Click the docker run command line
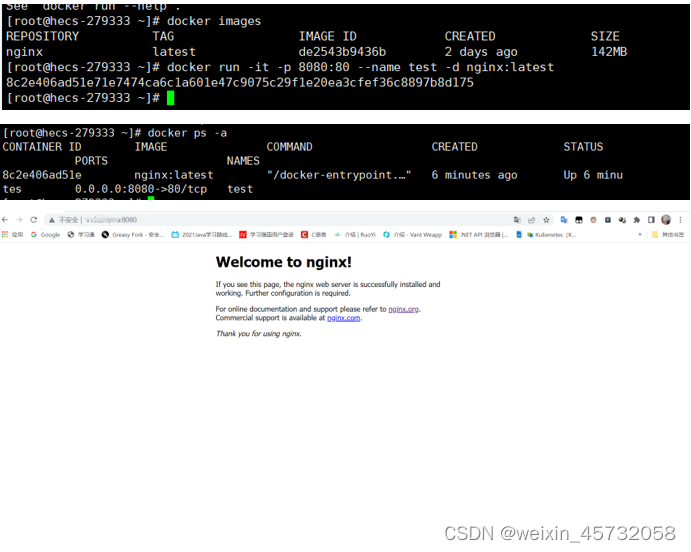The width and height of the screenshot is (691, 552). point(360,67)
